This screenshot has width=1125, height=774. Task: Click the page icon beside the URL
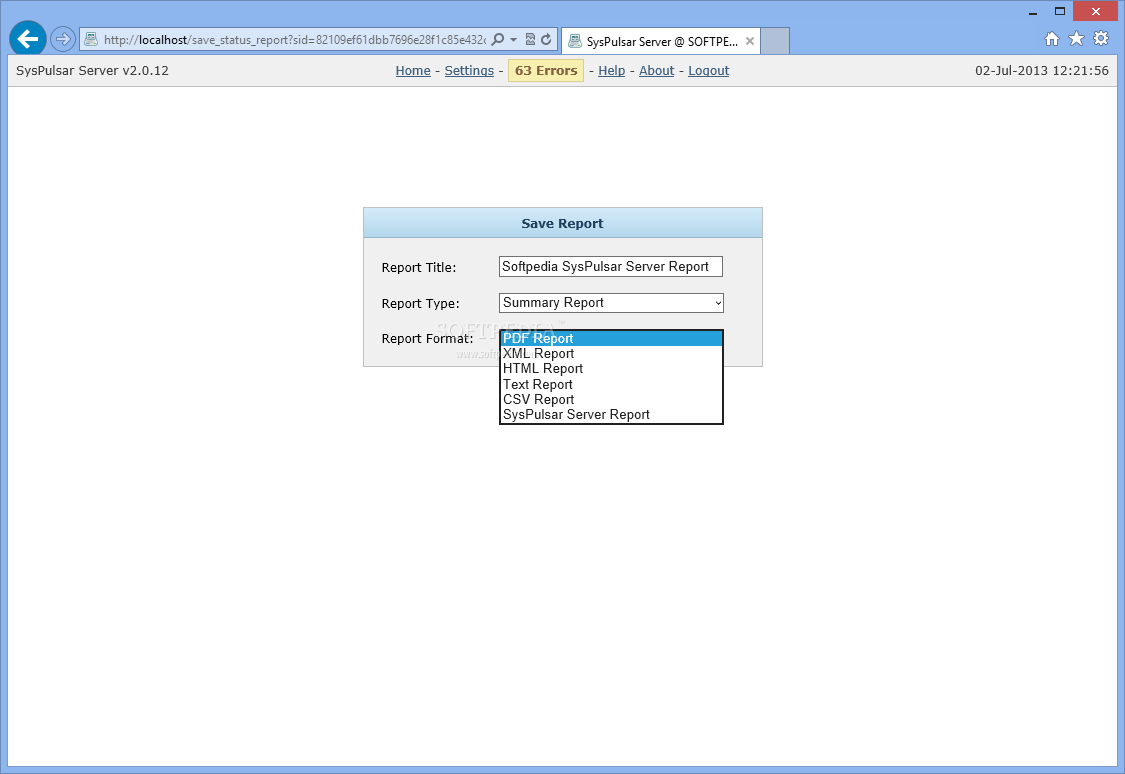point(91,39)
